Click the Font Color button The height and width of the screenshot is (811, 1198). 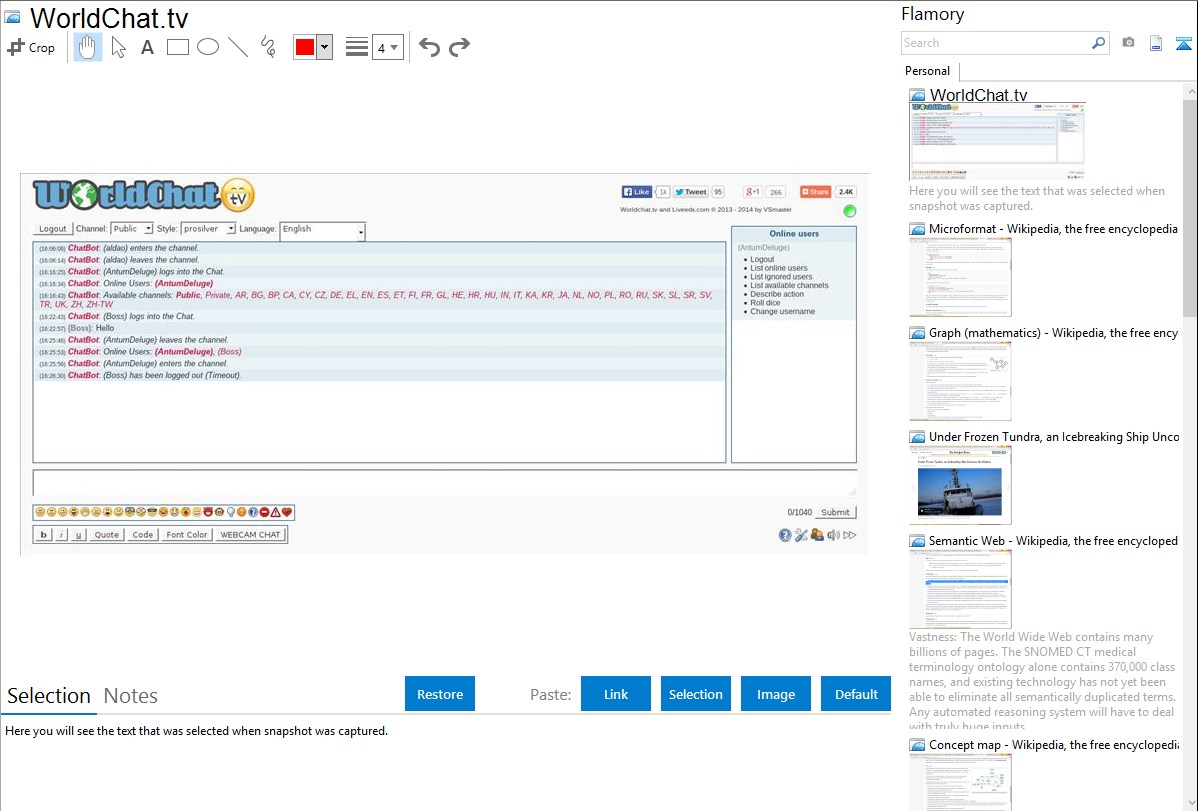coord(187,534)
